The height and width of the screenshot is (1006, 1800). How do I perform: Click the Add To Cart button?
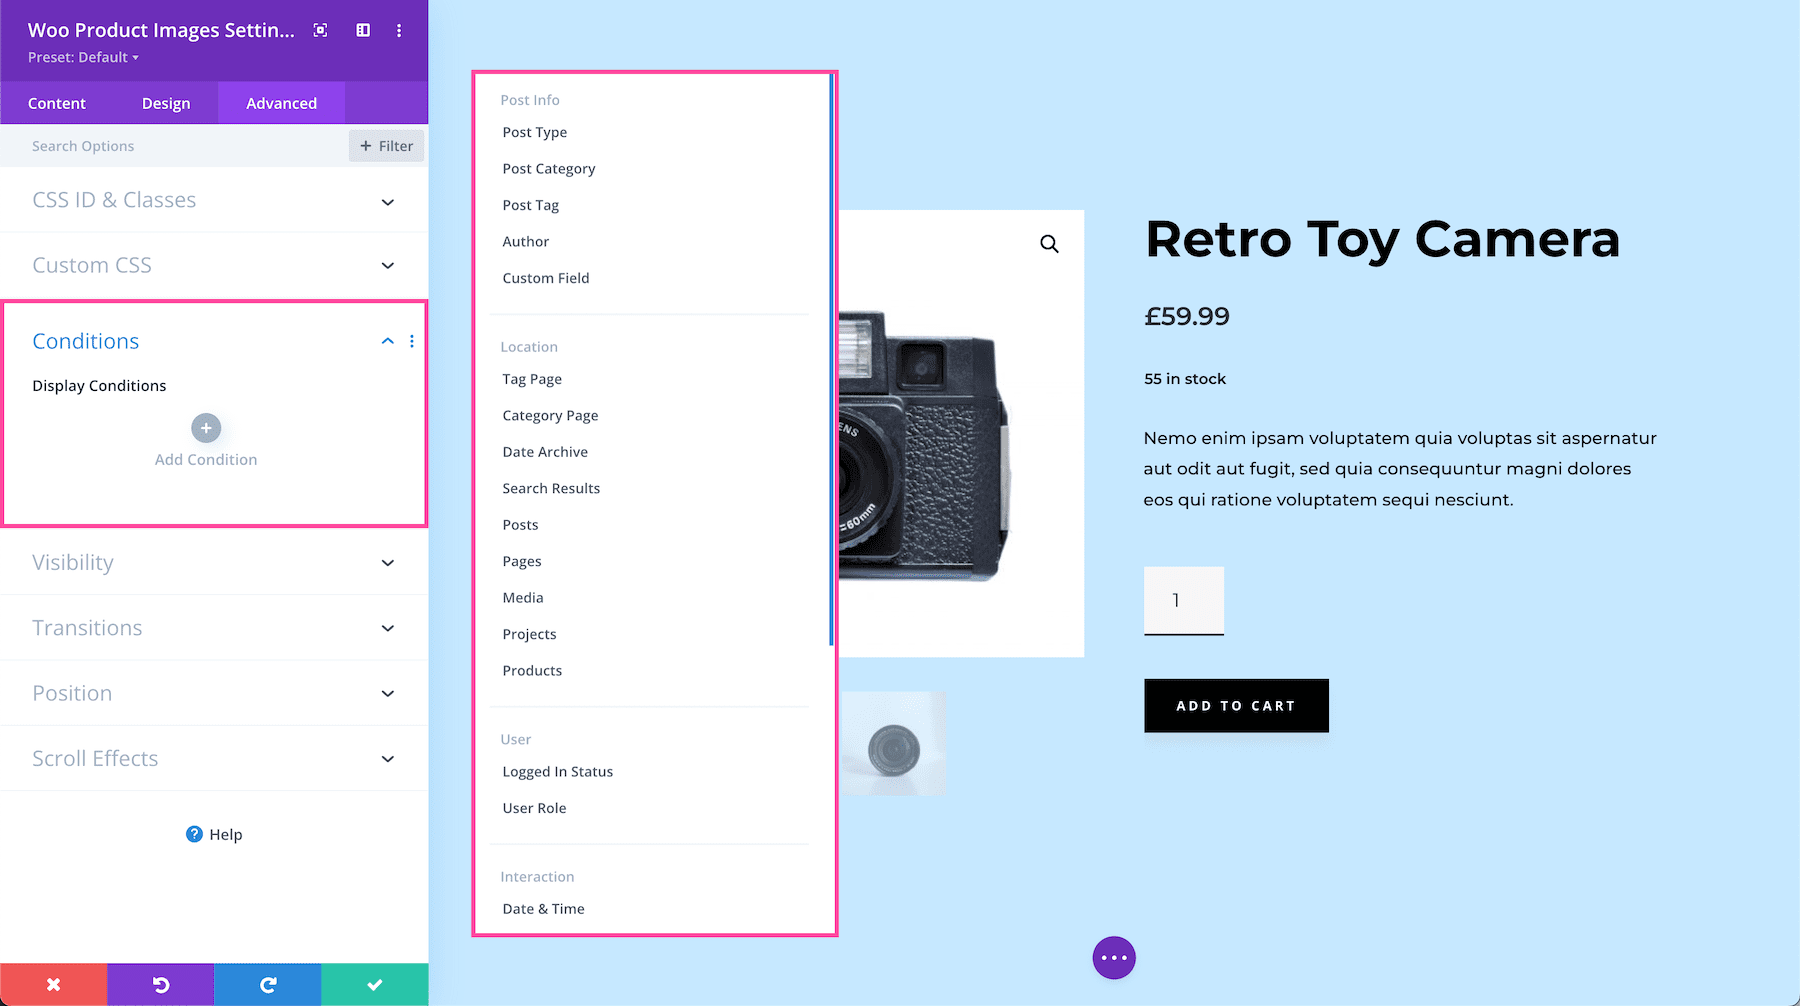[x=1236, y=705]
